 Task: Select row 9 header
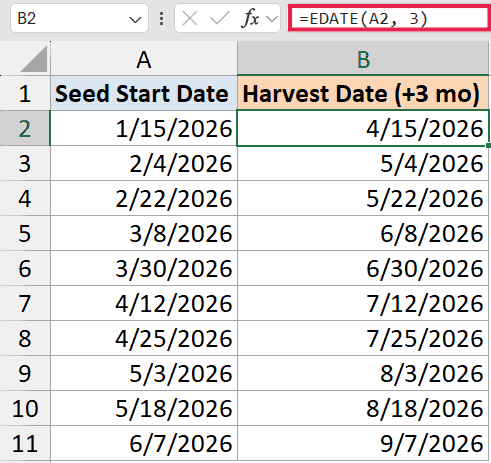[x=25, y=374]
